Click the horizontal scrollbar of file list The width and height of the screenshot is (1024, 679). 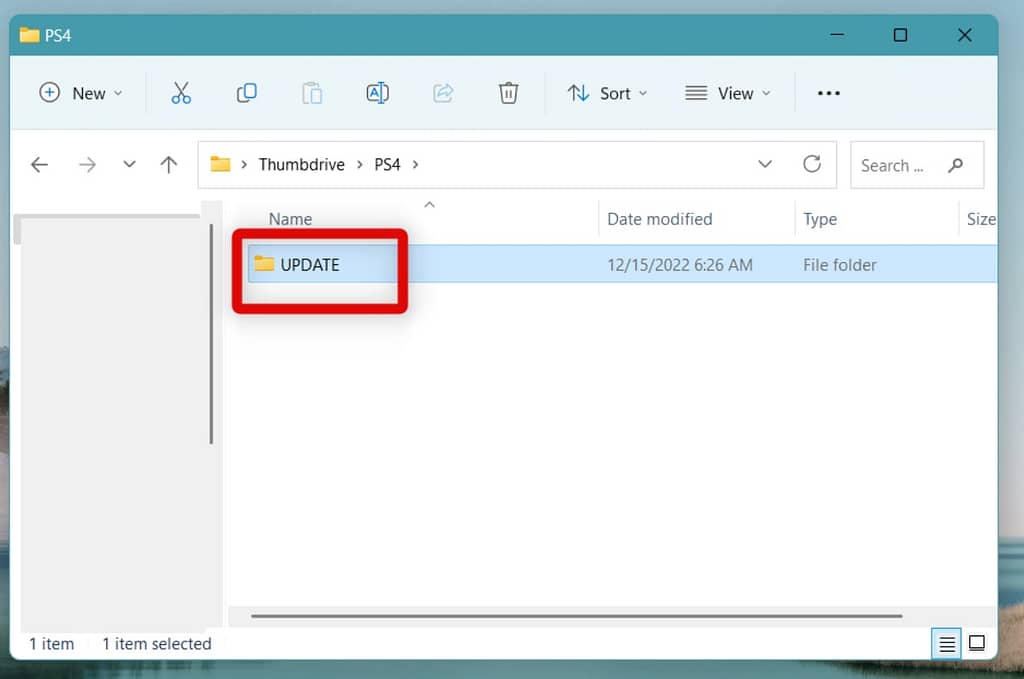pos(577,616)
